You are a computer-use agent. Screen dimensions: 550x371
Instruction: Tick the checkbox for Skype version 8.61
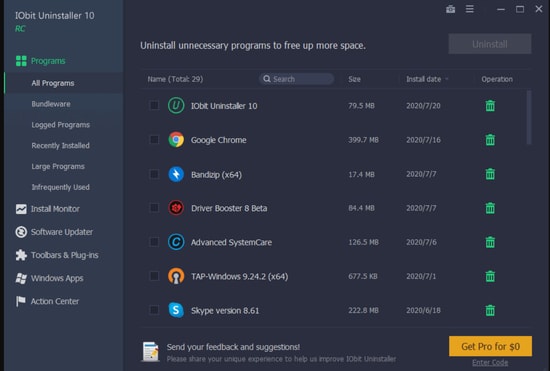pos(154,310)
